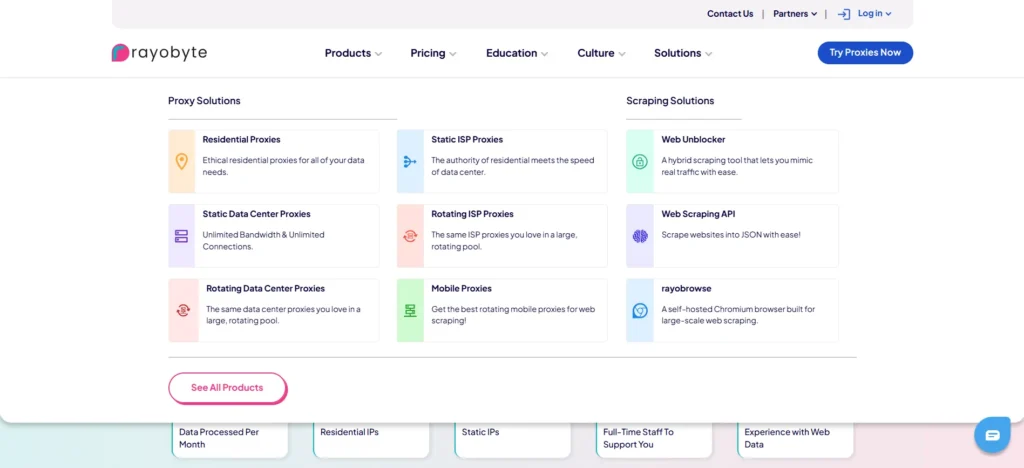The image size is (1024, 468).
Task: Expand the Pricing menu chevron
Action: [453, 54]
